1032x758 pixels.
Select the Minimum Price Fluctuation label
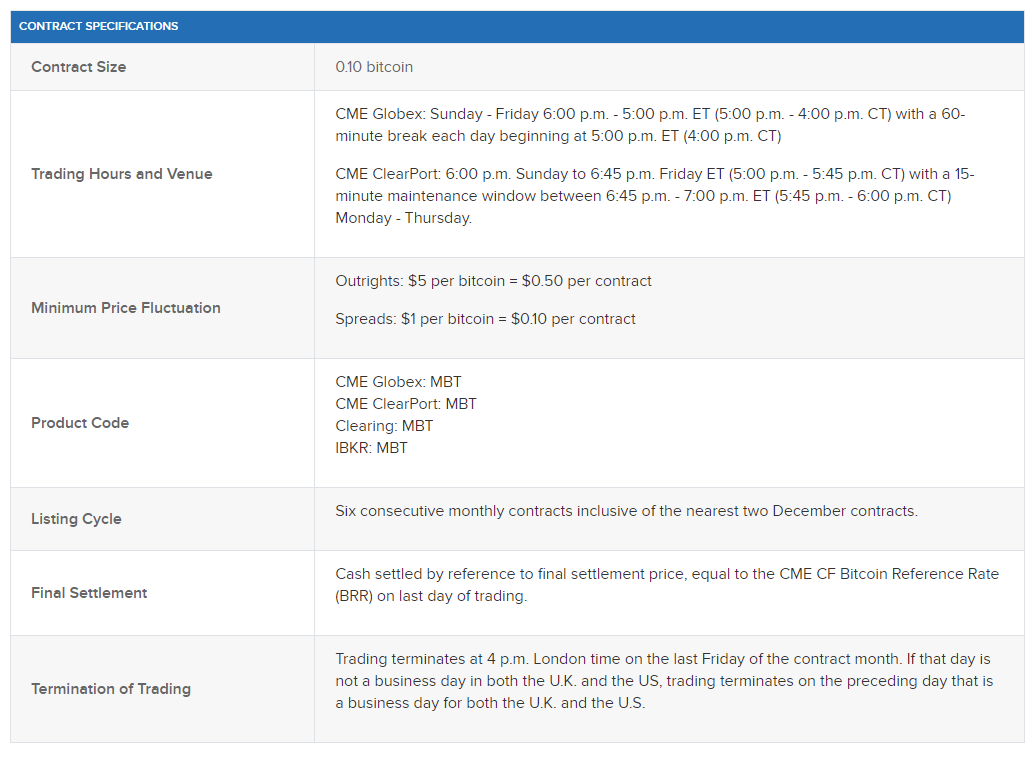pos(126,308)
